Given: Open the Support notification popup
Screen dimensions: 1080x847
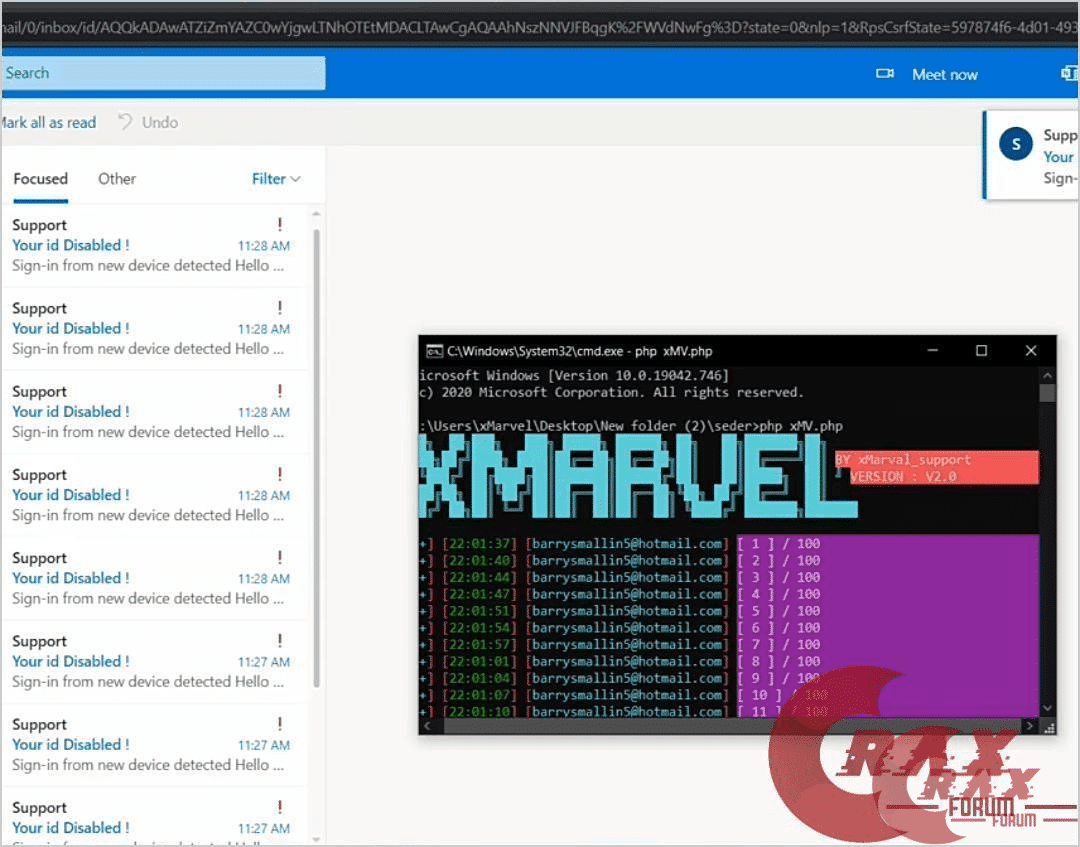Looking at the screenshot, I should pyautogui.click(x=1031, y=155).
